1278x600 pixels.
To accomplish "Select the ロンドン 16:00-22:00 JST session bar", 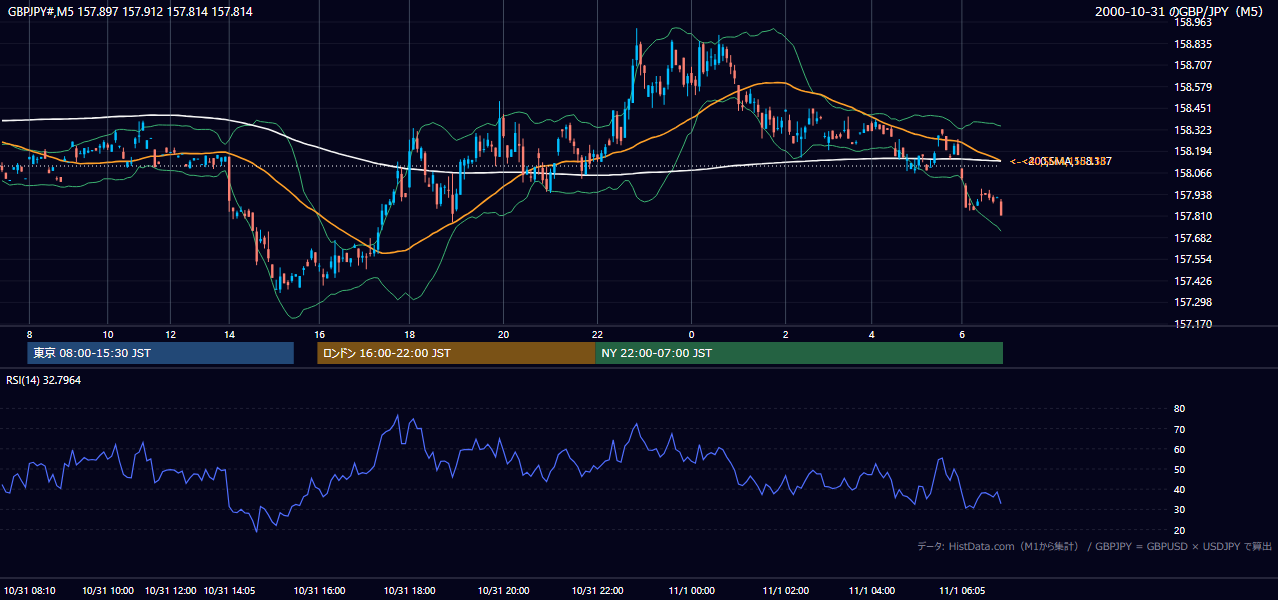I will pyautogui.click(x=456, y=353).
